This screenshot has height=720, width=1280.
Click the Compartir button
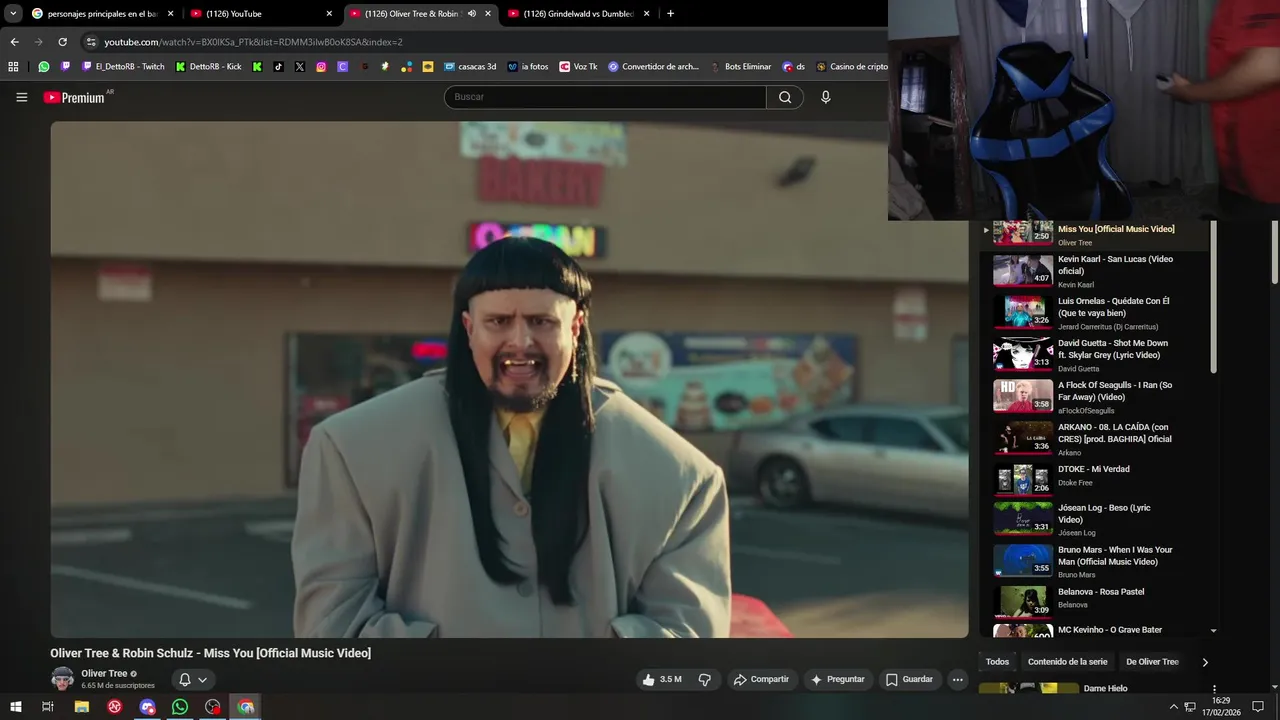click(x=761, y=679)
